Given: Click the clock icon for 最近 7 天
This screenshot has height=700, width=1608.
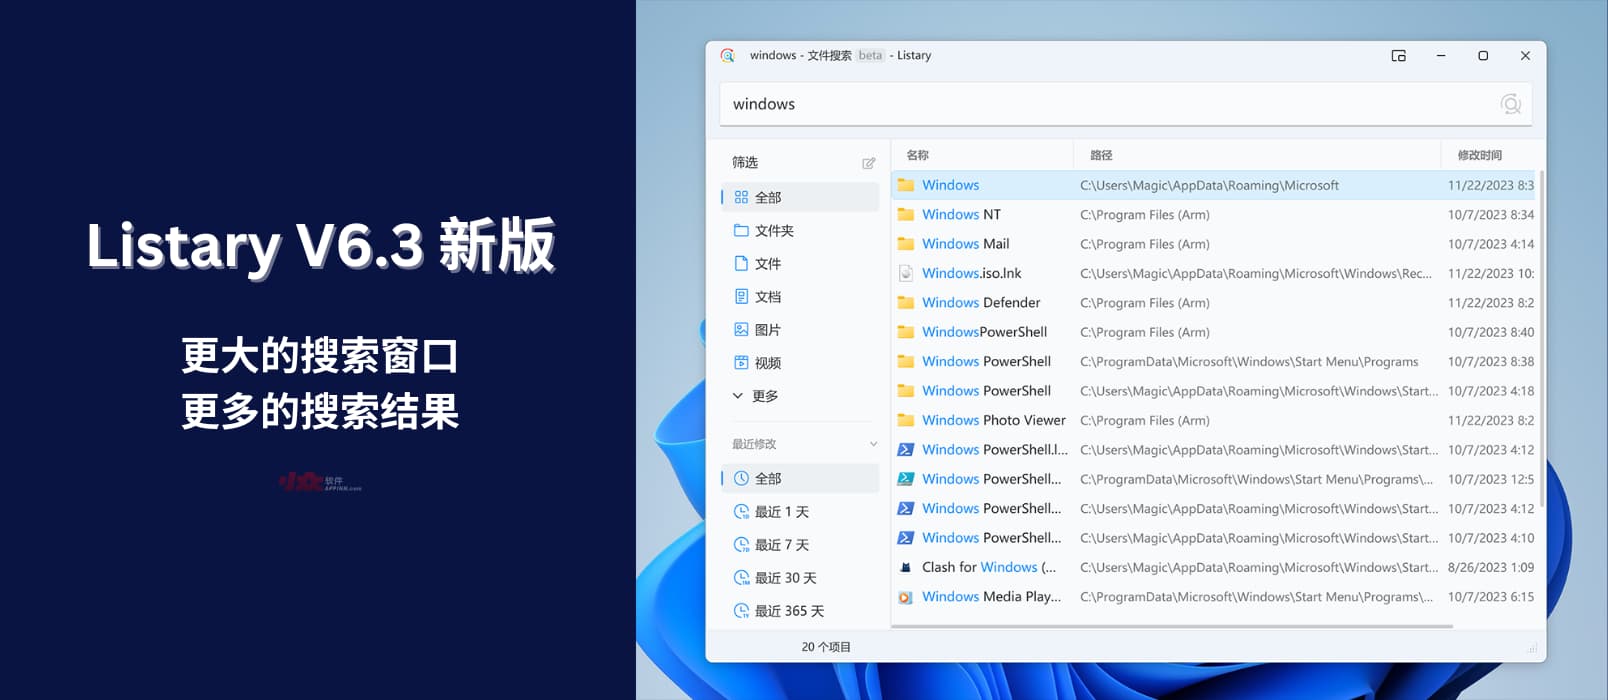Looking at the screenshot, I should point(741,545).
